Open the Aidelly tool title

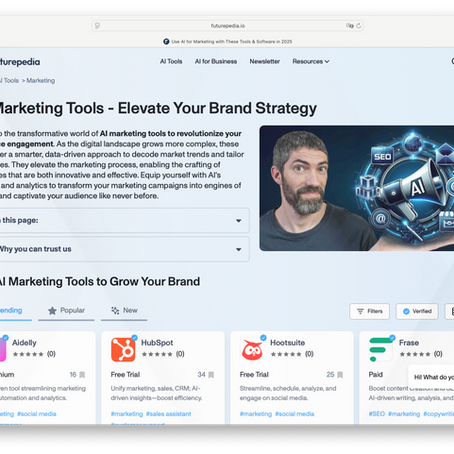(24, 343)
